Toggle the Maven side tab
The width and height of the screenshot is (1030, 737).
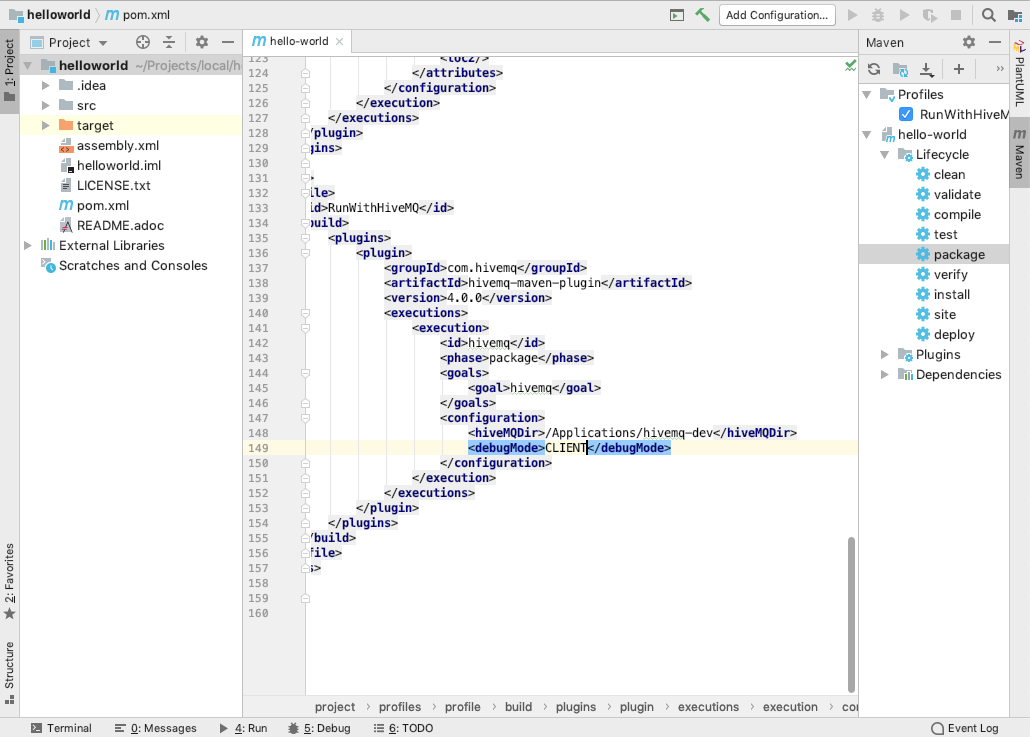[1019, 154]
